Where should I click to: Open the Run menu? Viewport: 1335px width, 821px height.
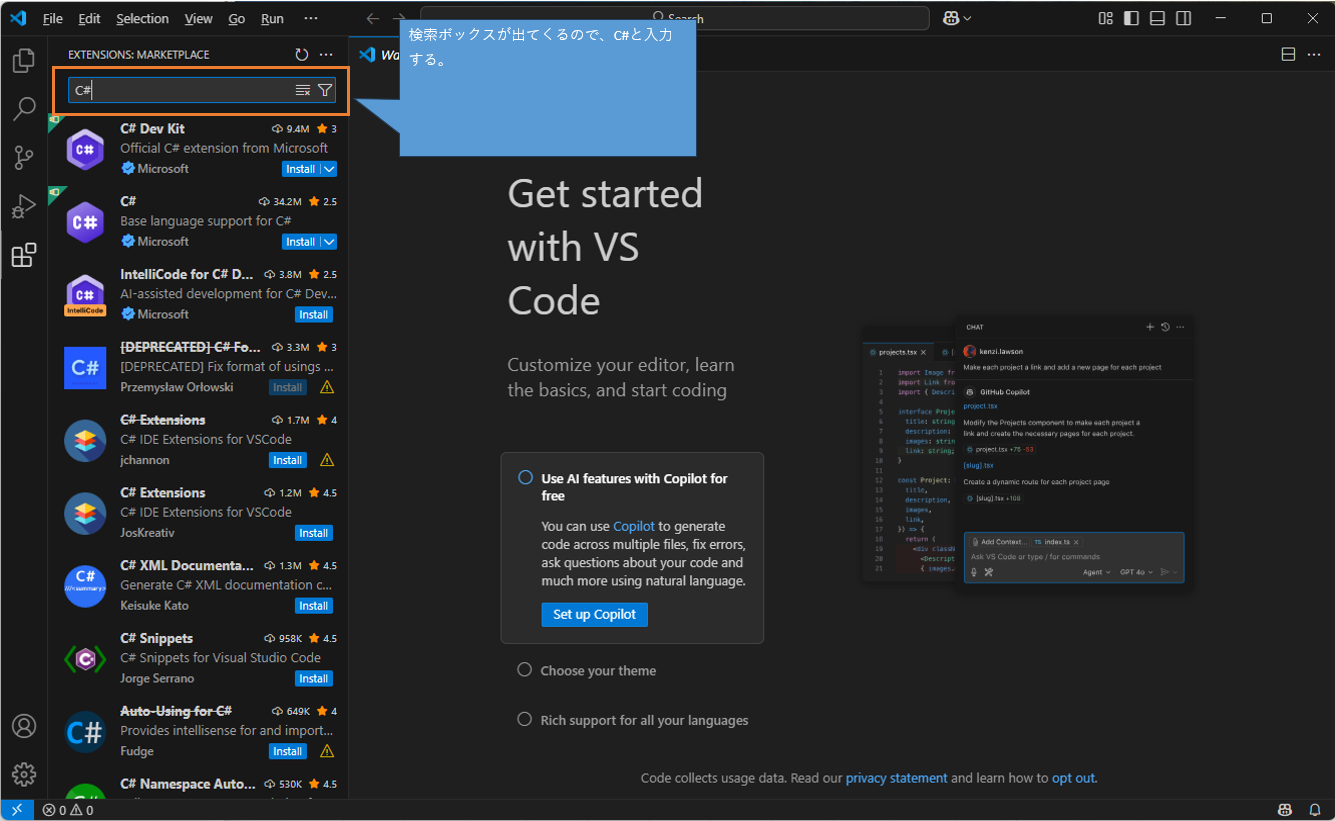pyautogui.click(x=272, y=19)
